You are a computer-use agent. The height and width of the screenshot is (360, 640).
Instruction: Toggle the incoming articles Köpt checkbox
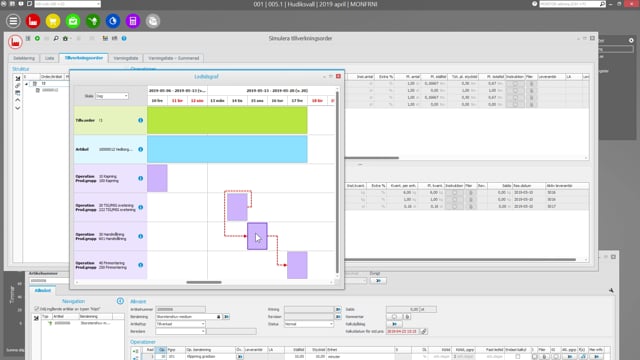(x=37, y=309)
